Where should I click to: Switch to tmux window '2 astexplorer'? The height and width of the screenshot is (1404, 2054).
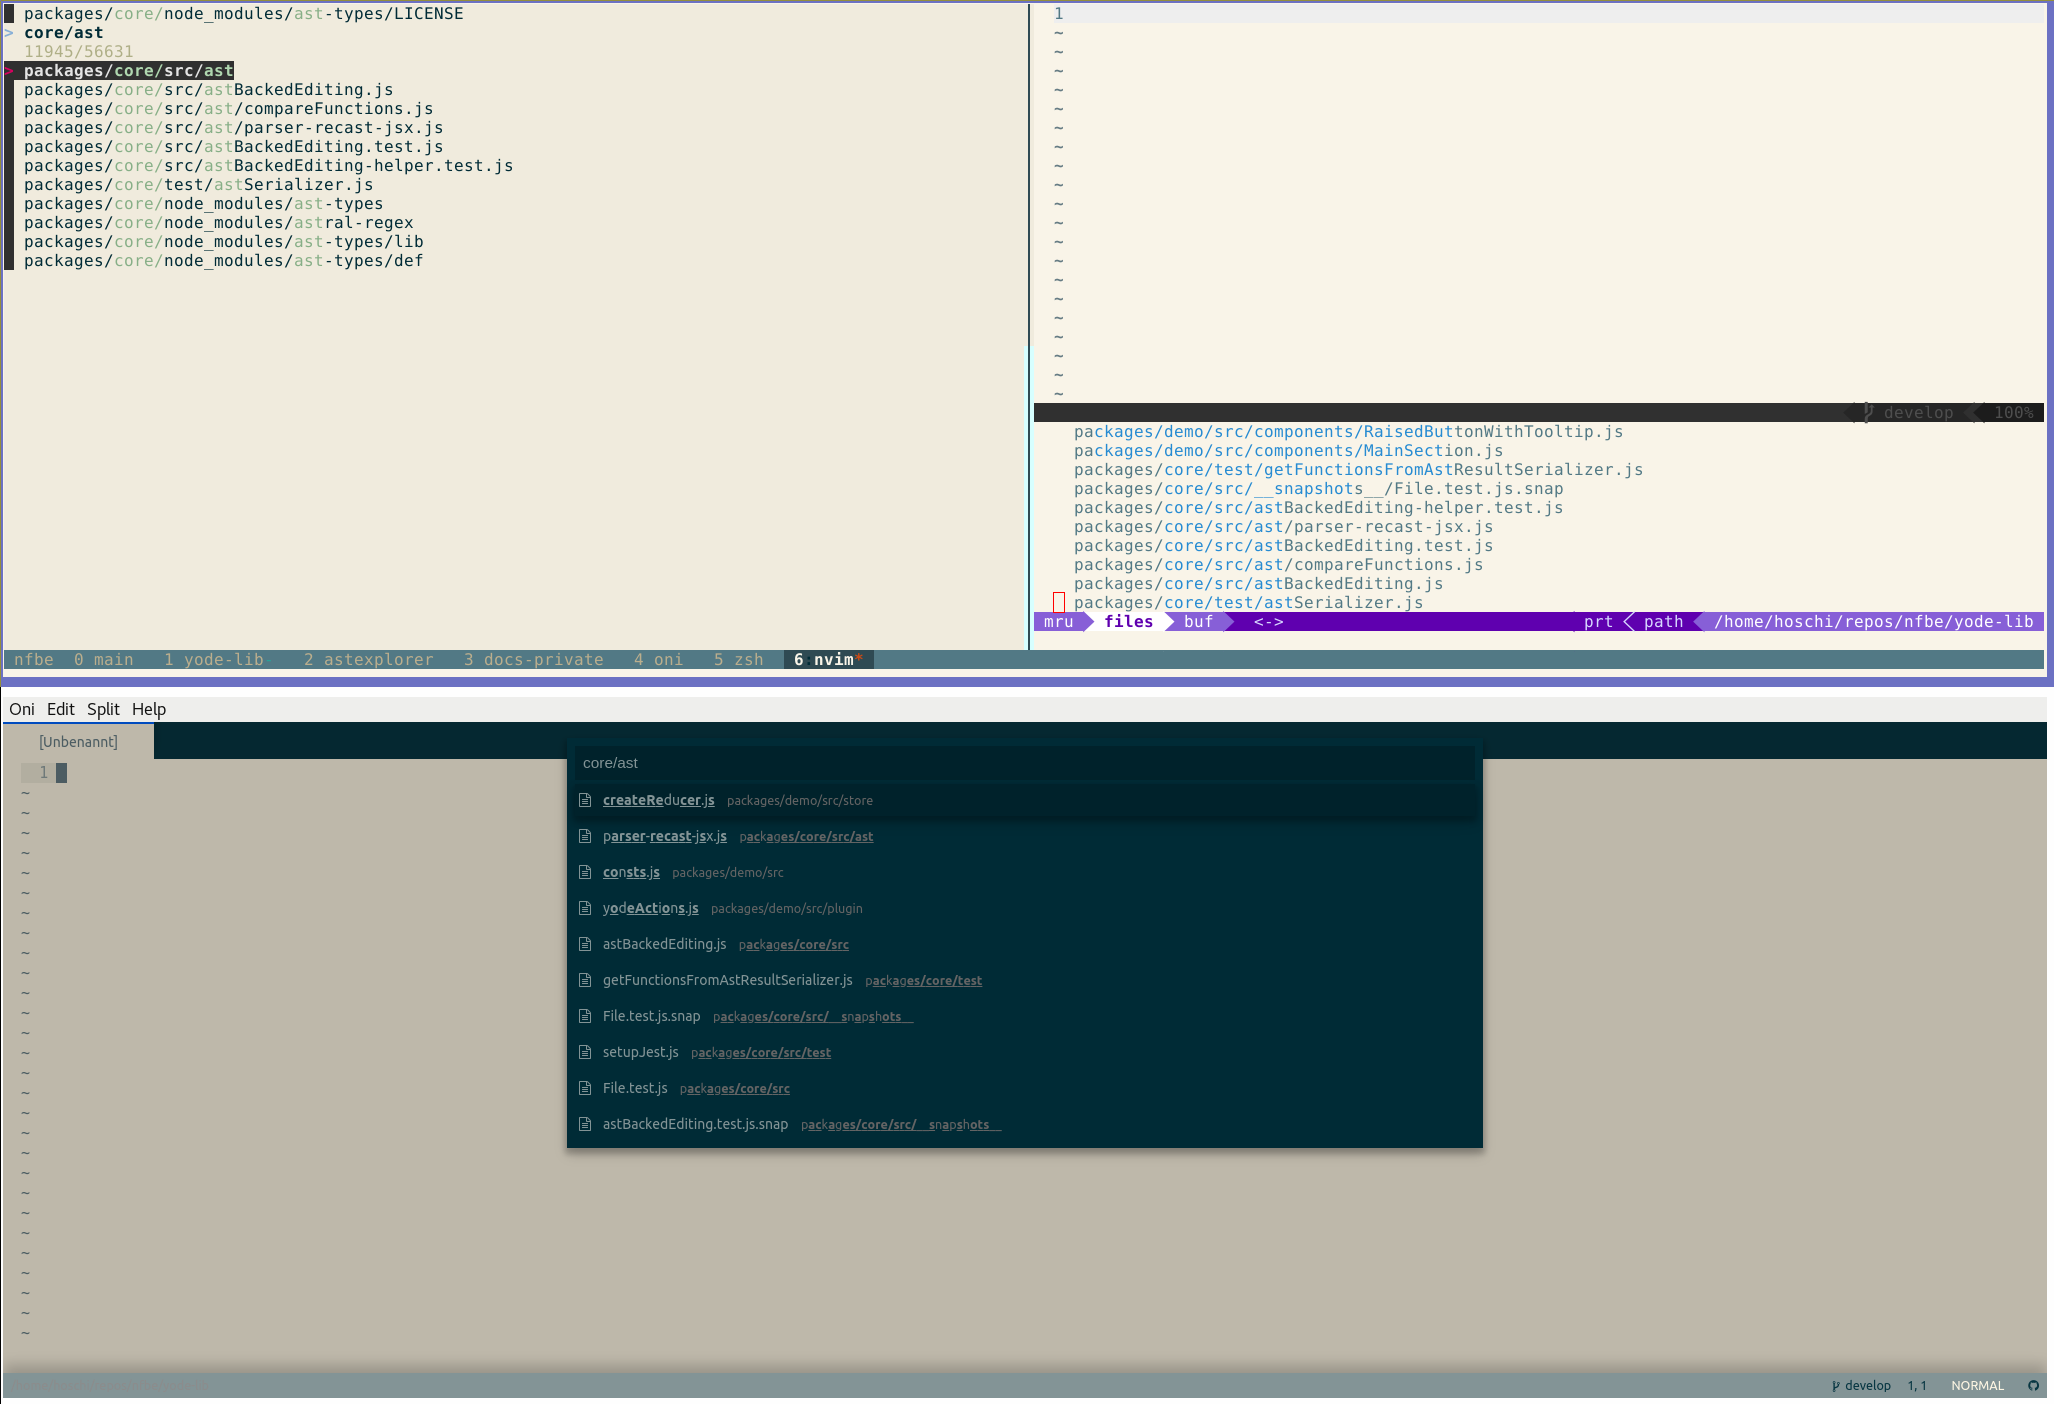pos(369,659)
